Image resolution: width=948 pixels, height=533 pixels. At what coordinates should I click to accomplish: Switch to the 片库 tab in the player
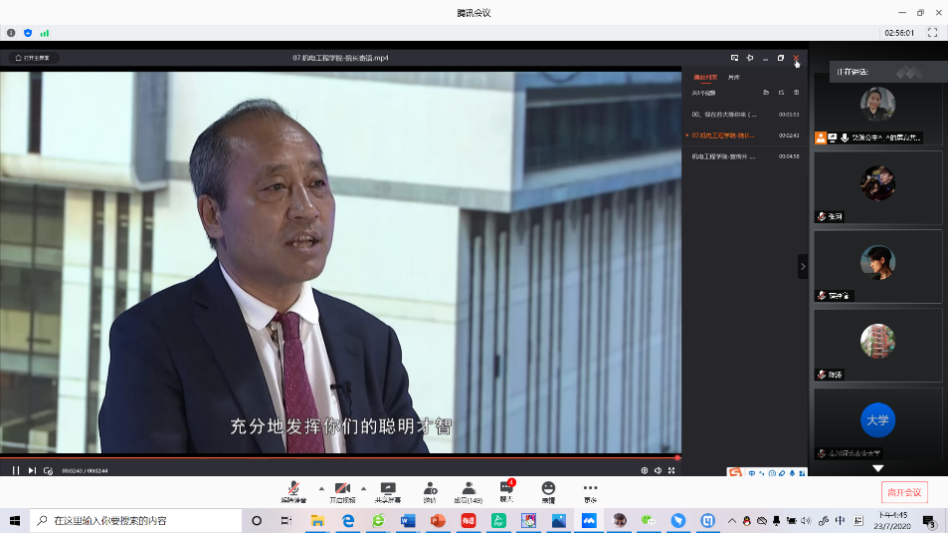point(734,77)
